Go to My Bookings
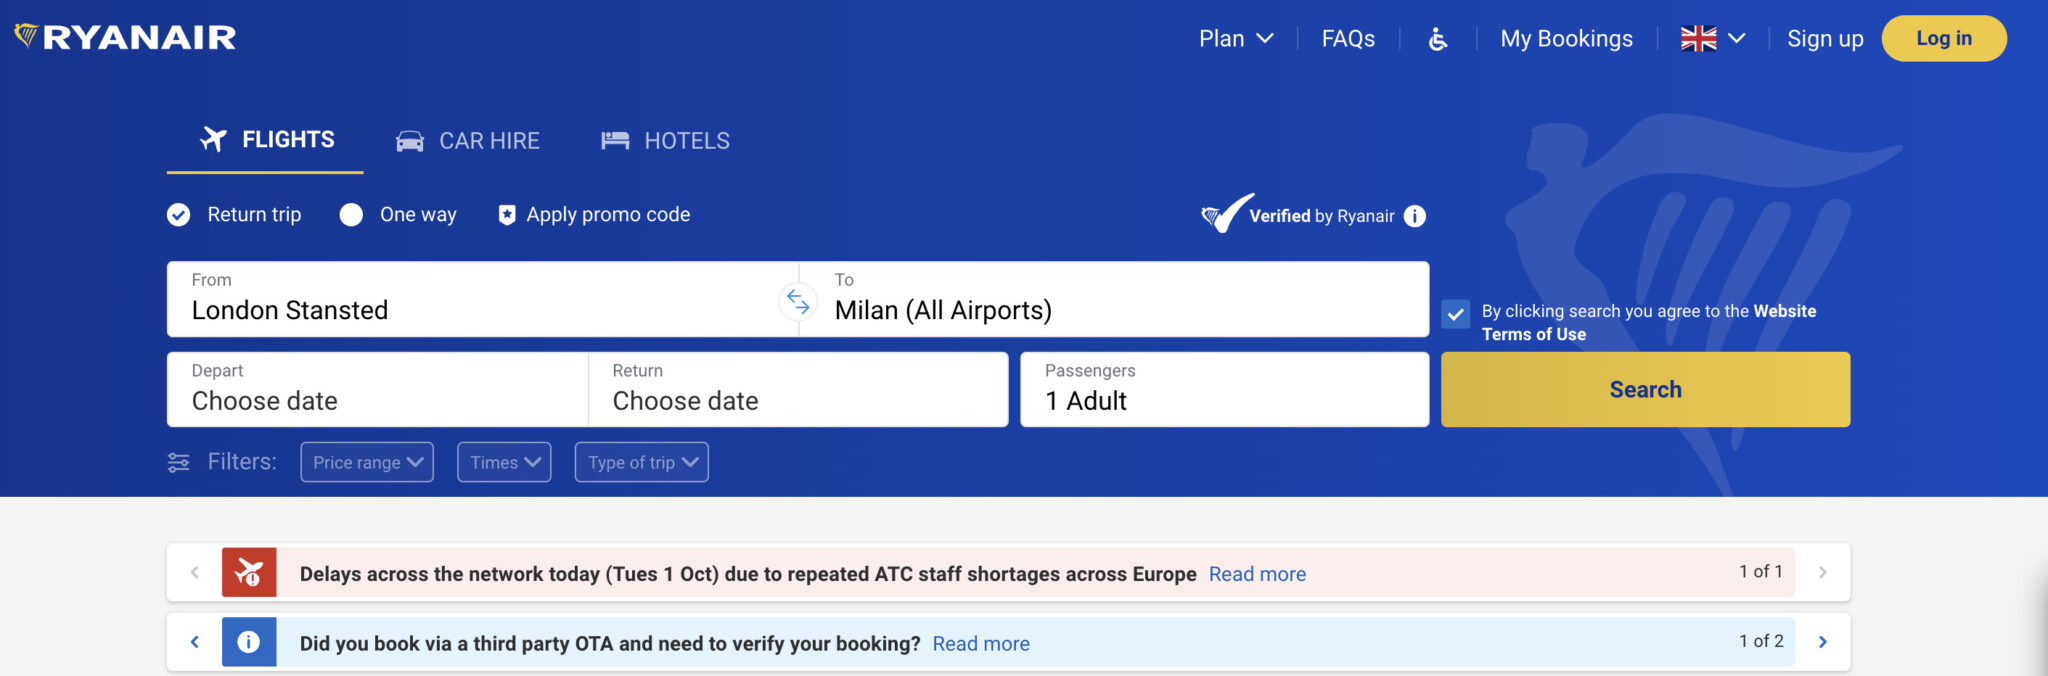The height and width of the screenshot is (676, 2048). tap(1565, 39)
